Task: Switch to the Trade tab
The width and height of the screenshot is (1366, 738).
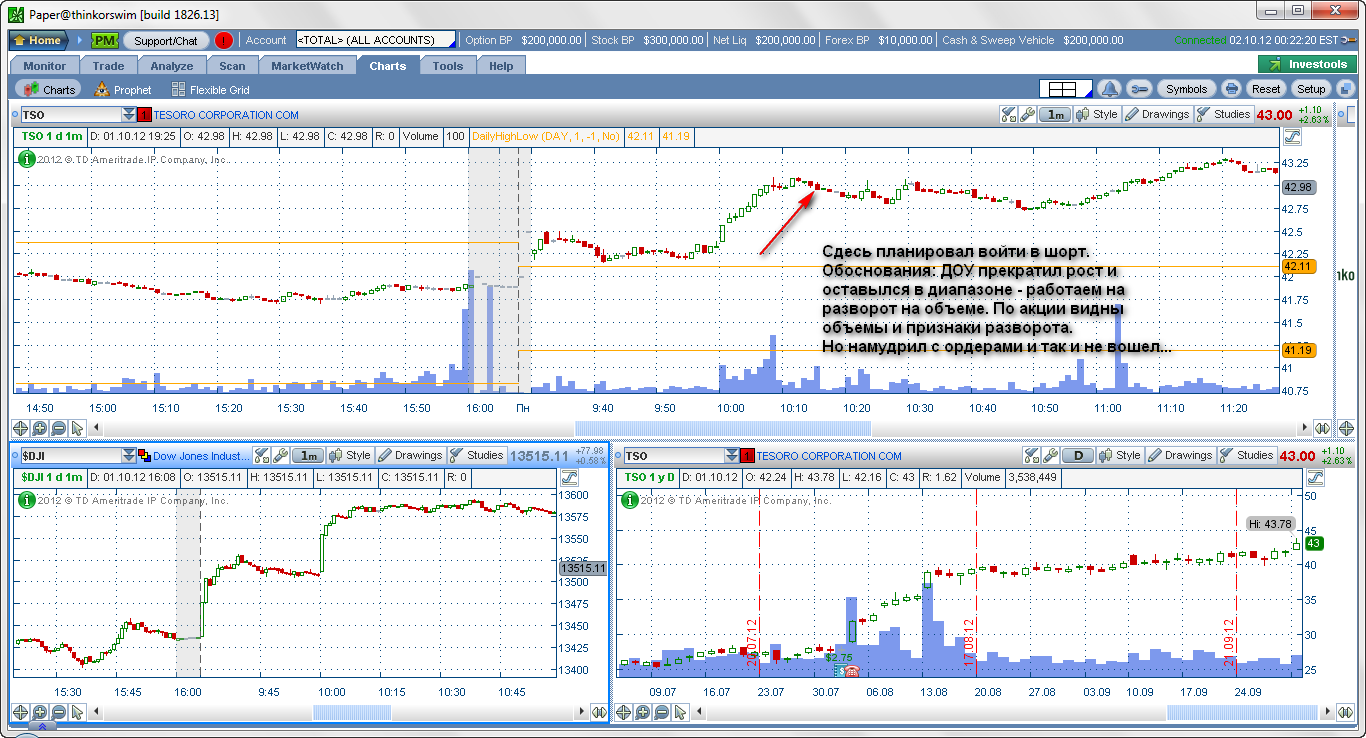Action: (x=108, y=66)
